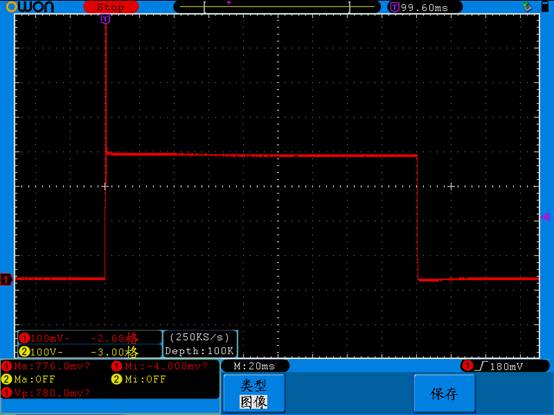Screen dimensions: 554x415
Task: Click the battery icon in top right corner
Action: [545, 6]
